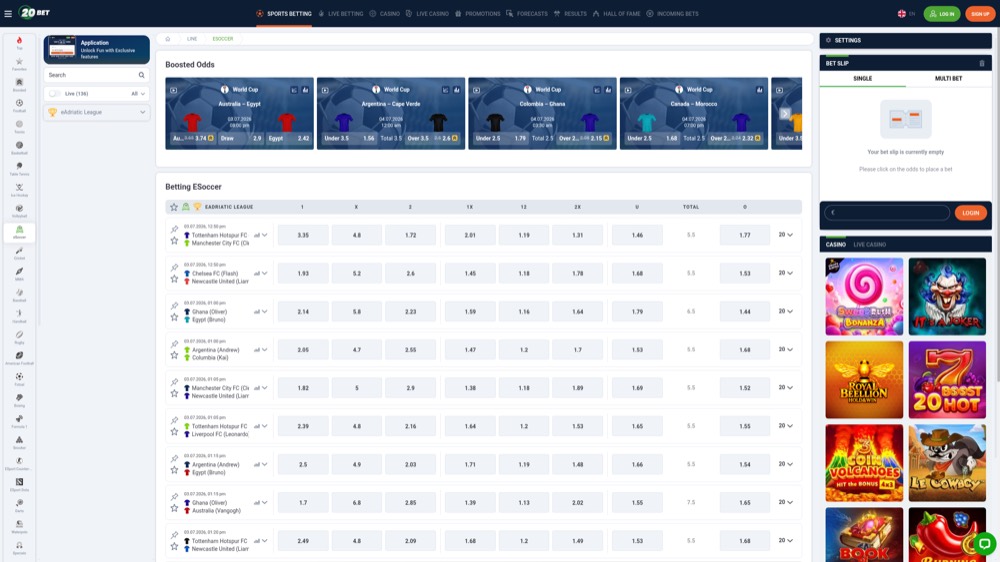Click the orange Sign Up button
1000x562 pixels.
point(980,13)
